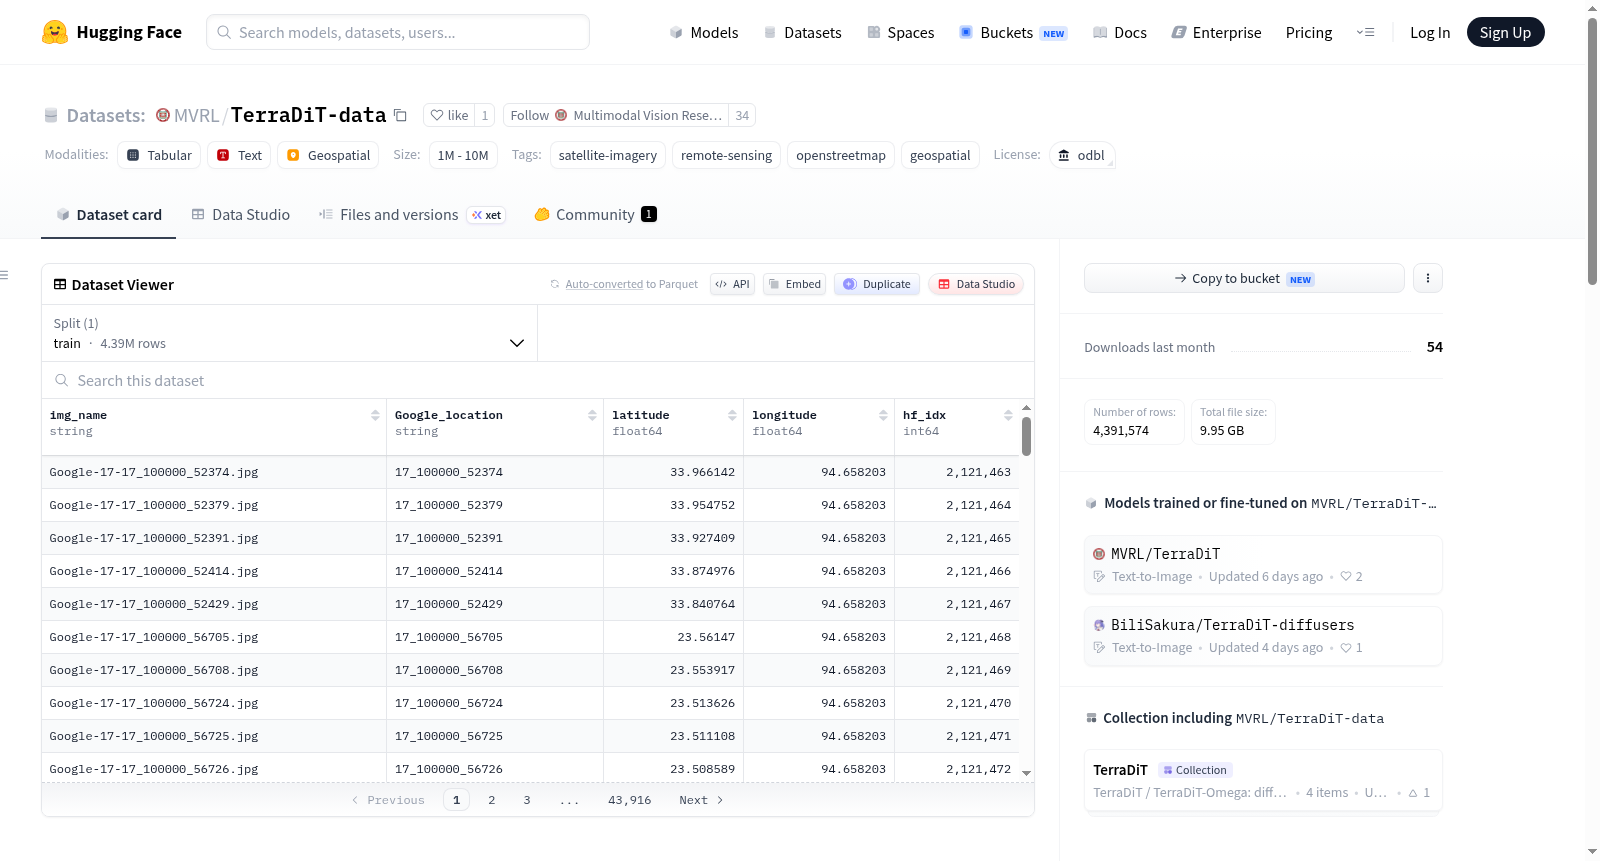Focus the Search this dataset field
Screen dimensions: 1600x861
click(x=538, y=380)
